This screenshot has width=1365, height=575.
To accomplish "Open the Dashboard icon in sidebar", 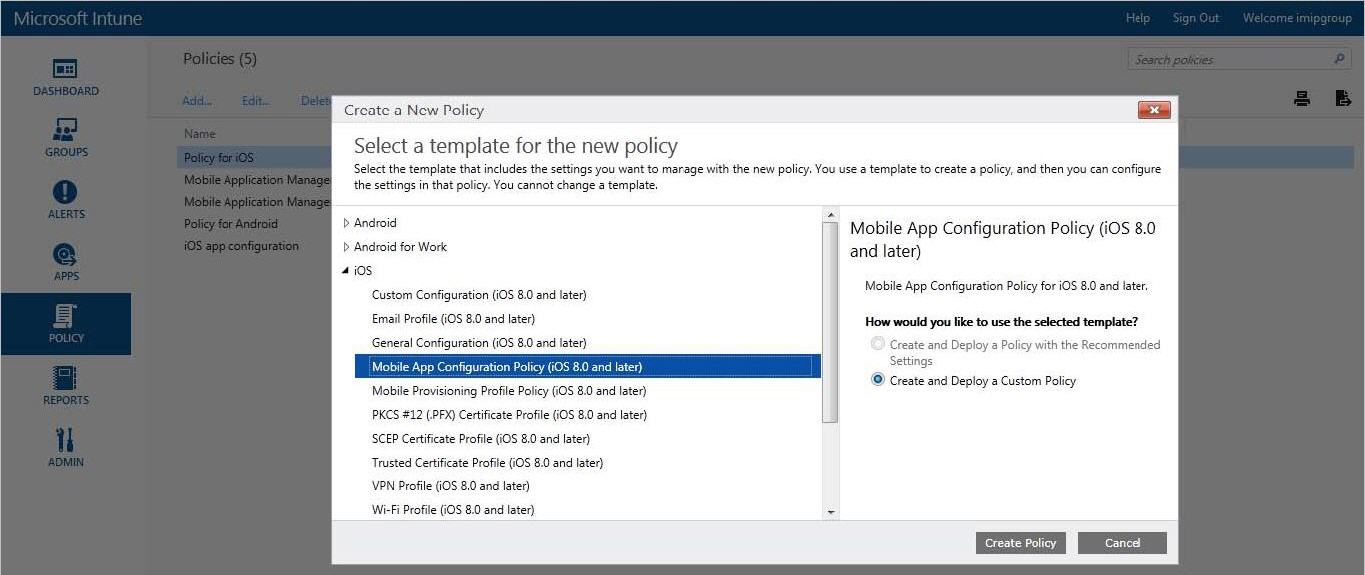I will click(x=65, y=70).
